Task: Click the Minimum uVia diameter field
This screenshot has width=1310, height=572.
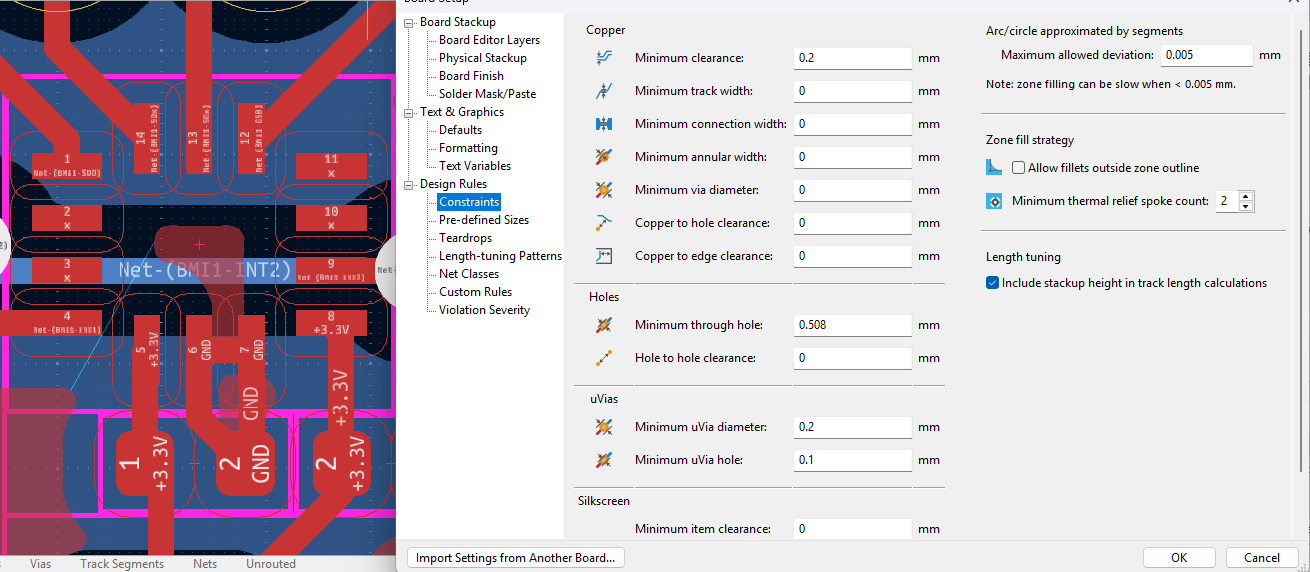Action: click(x=853, y=427)
